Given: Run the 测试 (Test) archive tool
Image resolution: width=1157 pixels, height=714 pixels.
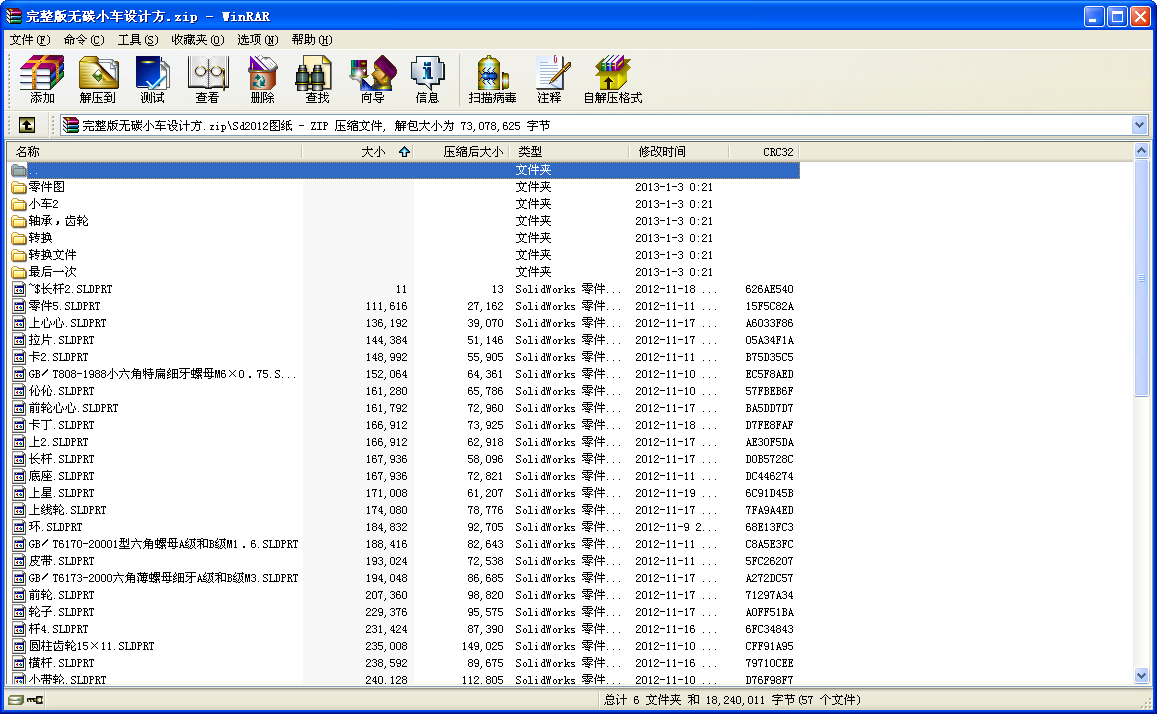Looking at the screenshot, I should 153,79.
